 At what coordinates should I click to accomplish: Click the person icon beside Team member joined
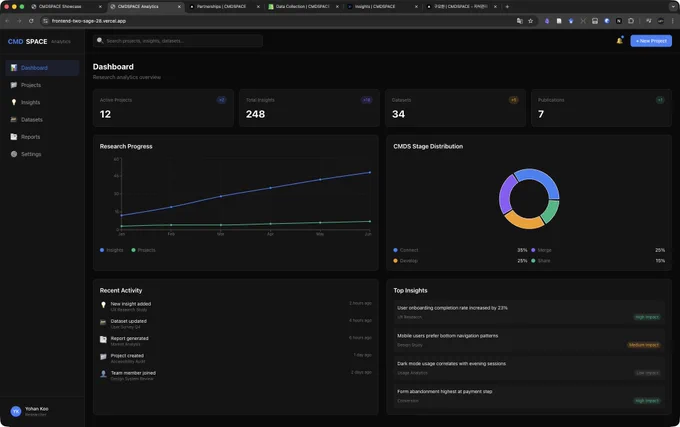(103, 374)
